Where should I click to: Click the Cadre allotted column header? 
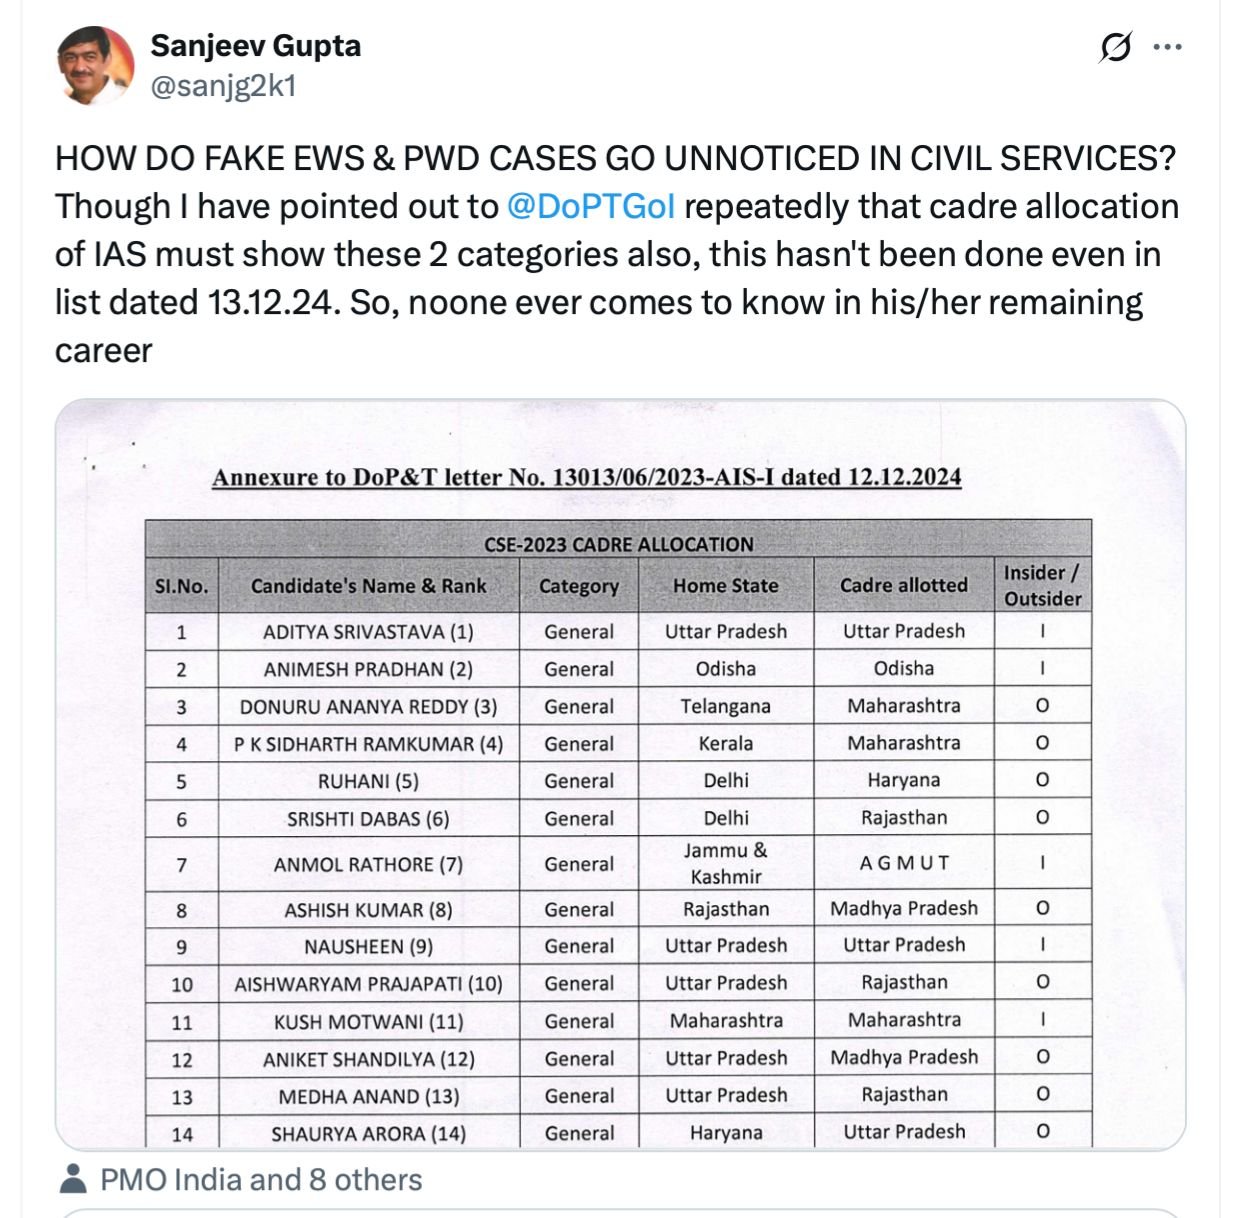(x=903, y=585)
